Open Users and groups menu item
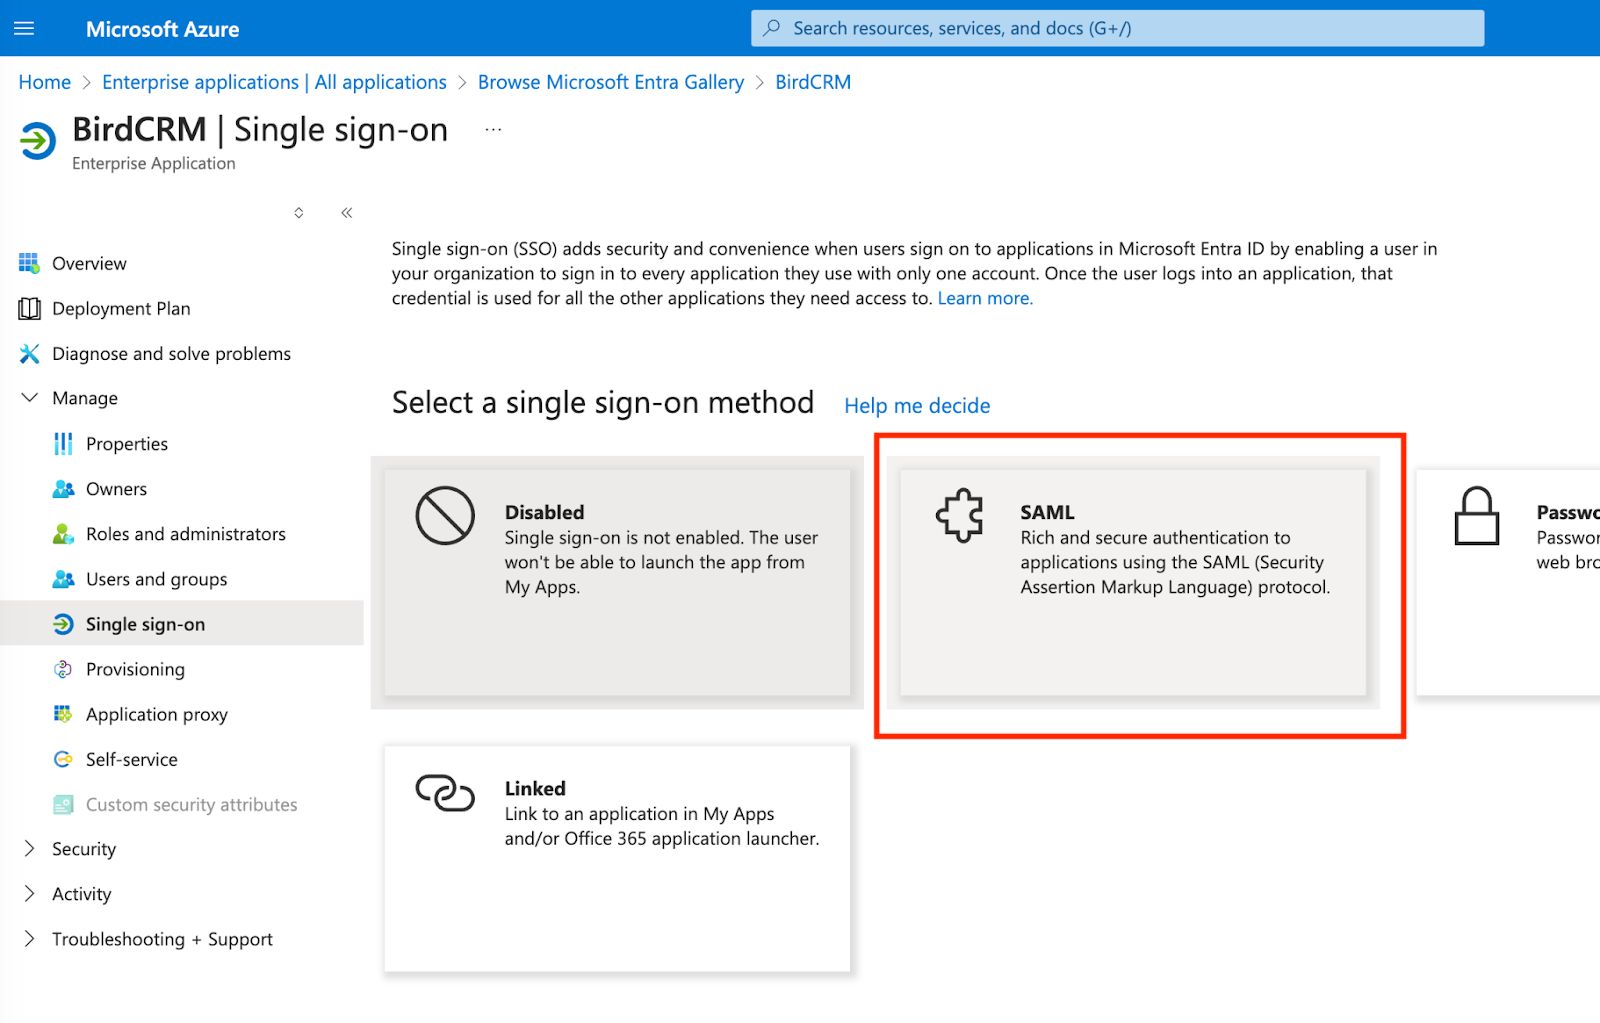The image size is (1600, 1023). [156, 579]
